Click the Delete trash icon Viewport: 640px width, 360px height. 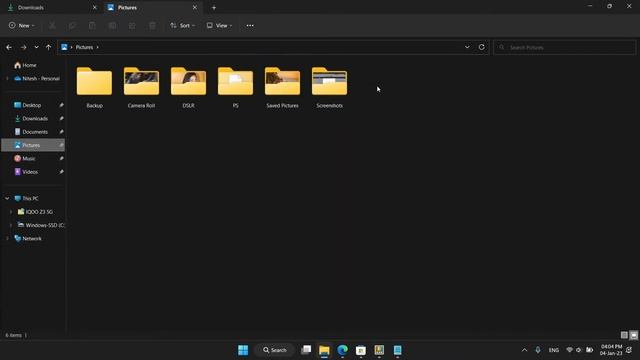152,25
